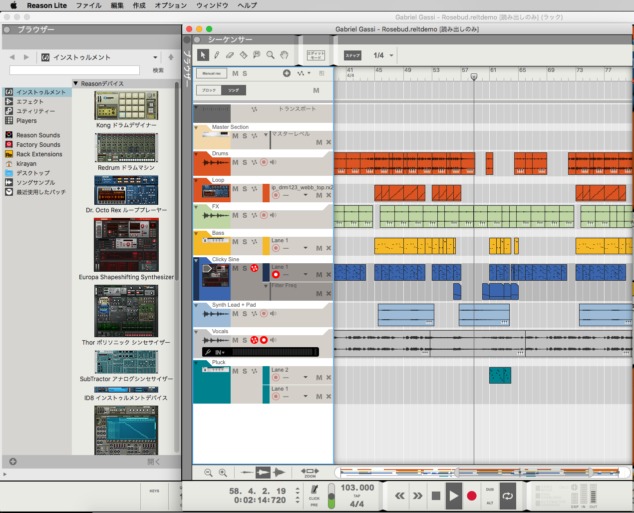Select the arrow selection tool
634x513 pixels.
click(203, 55)
